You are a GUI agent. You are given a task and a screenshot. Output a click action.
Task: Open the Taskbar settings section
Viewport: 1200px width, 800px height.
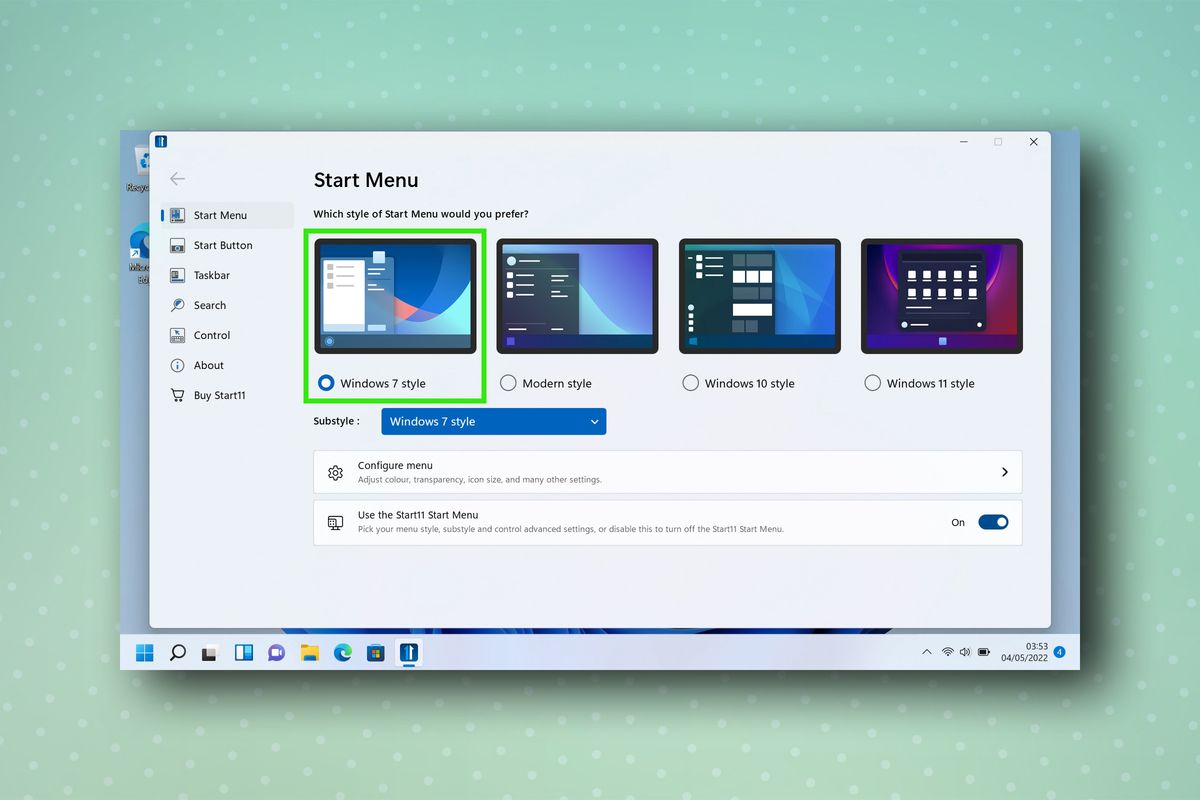pyautogui.click(x=210, y=275)
